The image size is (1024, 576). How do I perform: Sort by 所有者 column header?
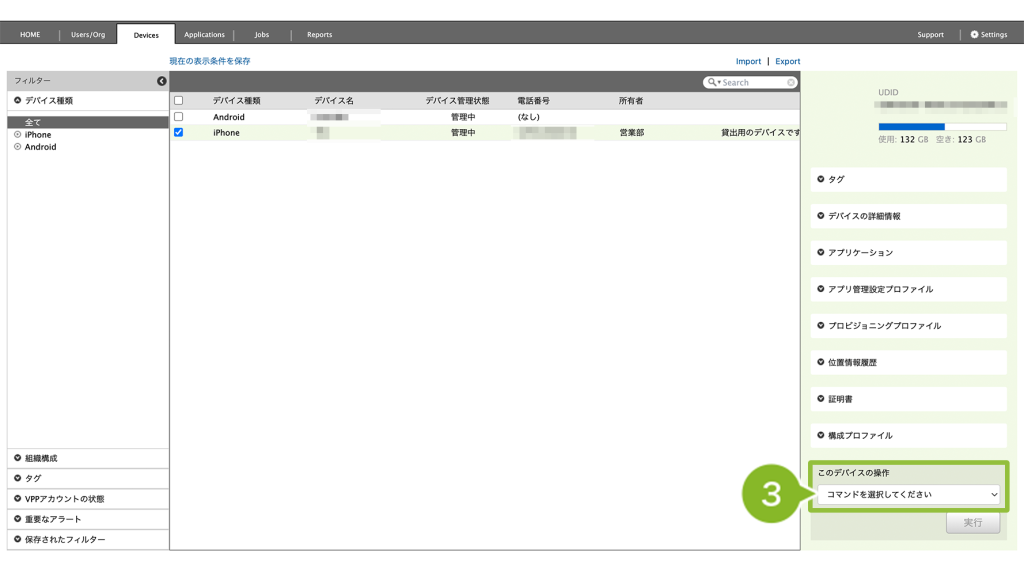pyautogui.click(x=631, y=101)
